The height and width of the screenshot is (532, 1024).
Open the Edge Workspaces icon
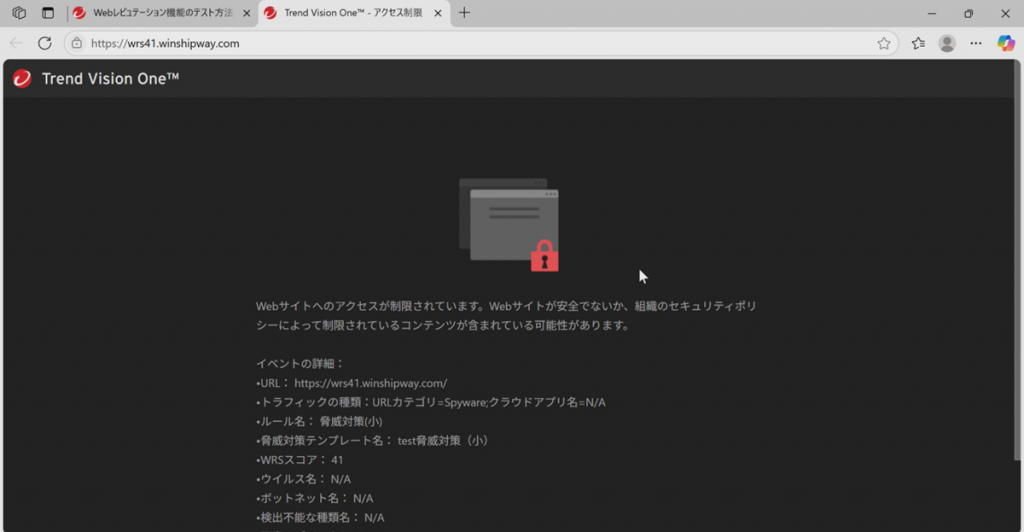click(x=19, y=13)
